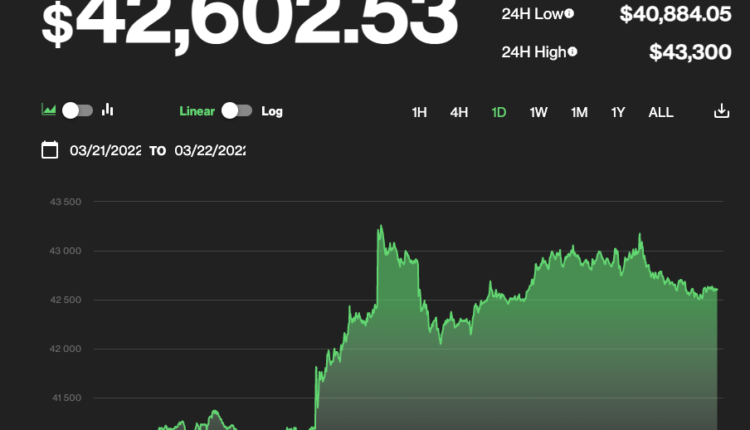Download the chart data
This screenshot has width=750, height=430.
721,111
